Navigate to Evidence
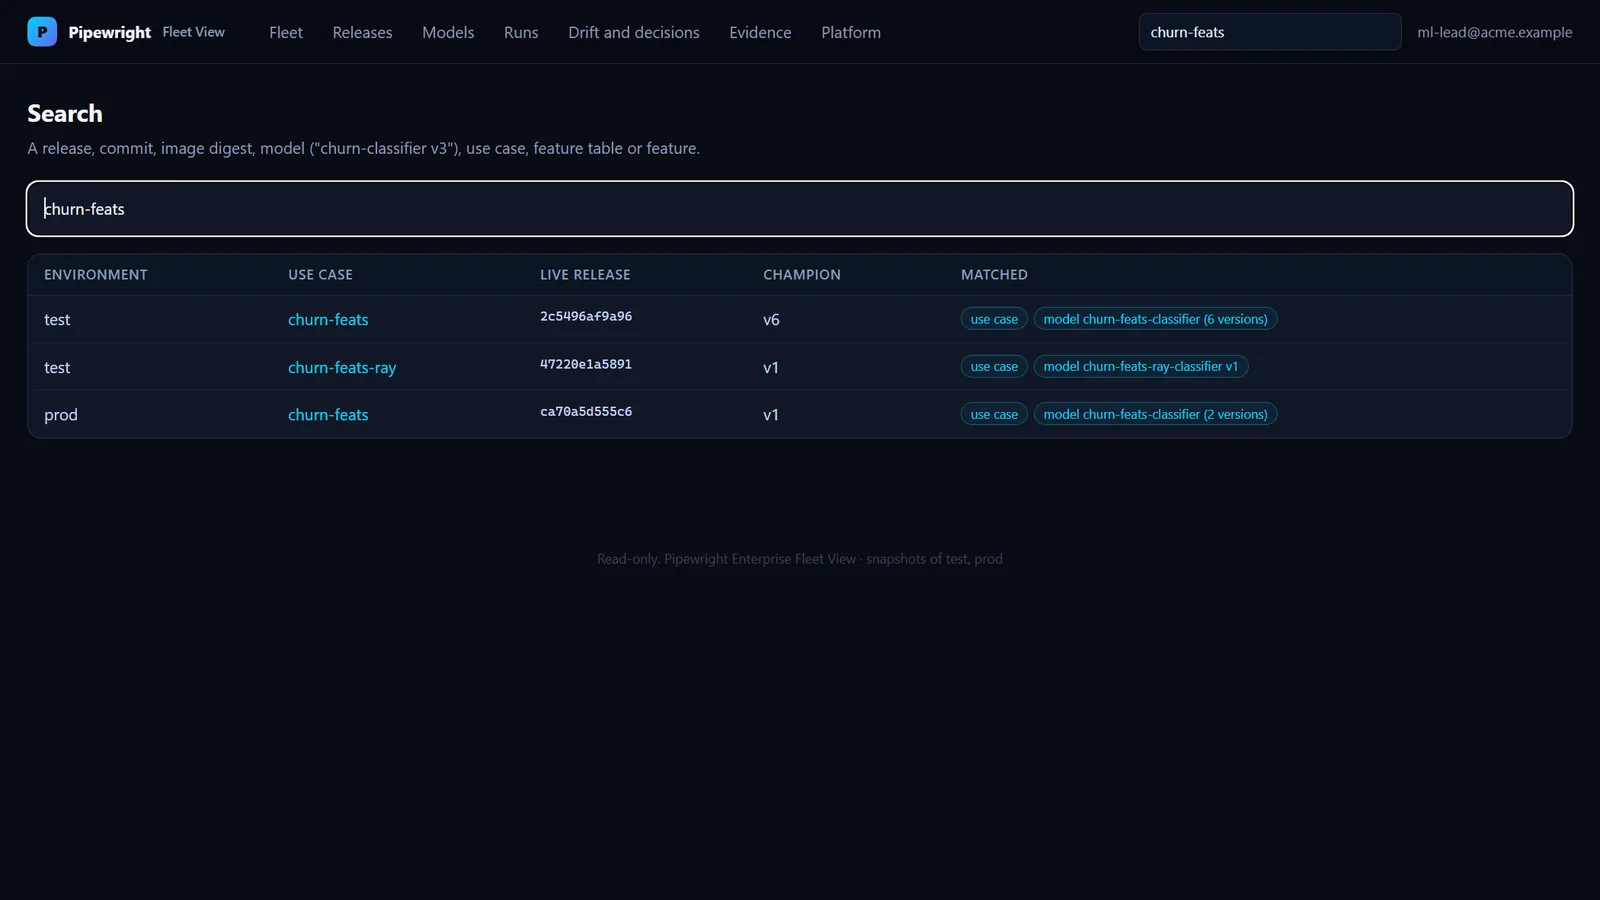 tap(760, 32)
